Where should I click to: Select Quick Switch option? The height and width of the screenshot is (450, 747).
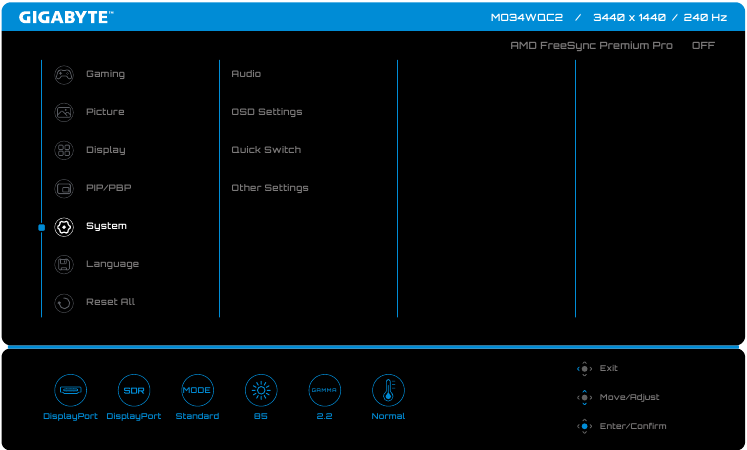[x=266, y=150]
